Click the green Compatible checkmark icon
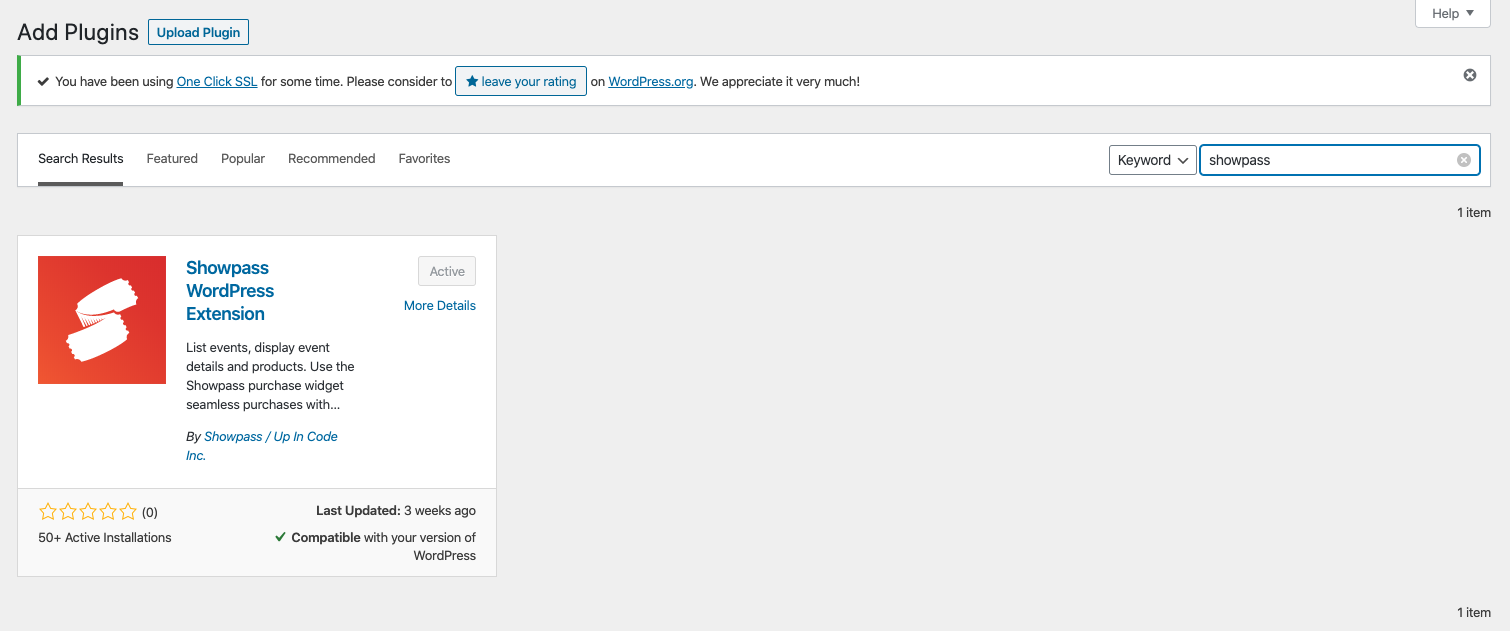 281,537
